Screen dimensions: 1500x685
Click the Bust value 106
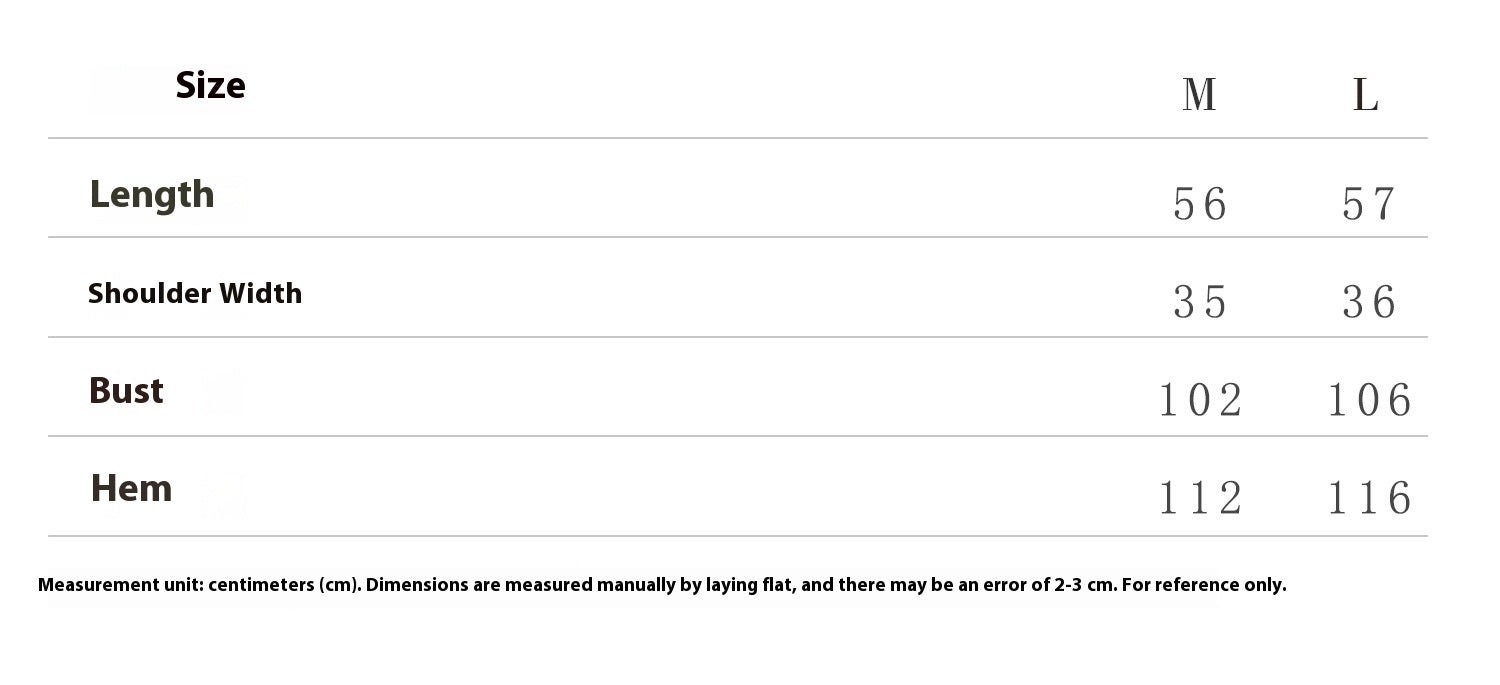pyautogui.click(x=1369, y=401)
